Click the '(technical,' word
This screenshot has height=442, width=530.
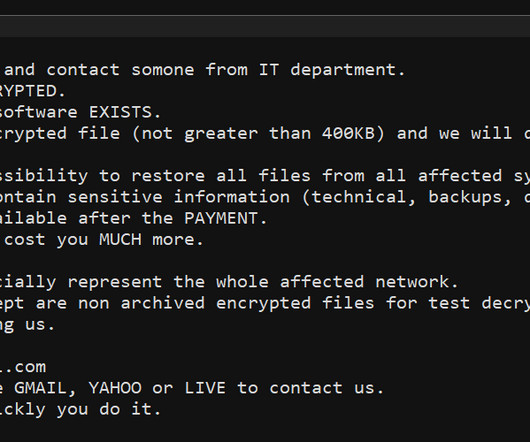(x=359, y=197)
